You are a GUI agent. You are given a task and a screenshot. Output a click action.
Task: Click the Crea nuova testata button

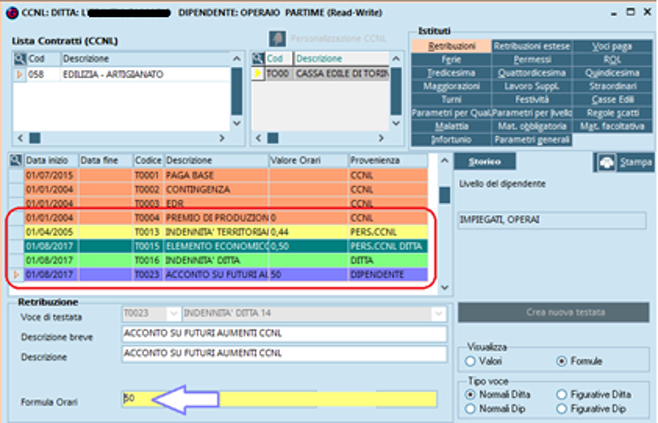tap(554, 313)
